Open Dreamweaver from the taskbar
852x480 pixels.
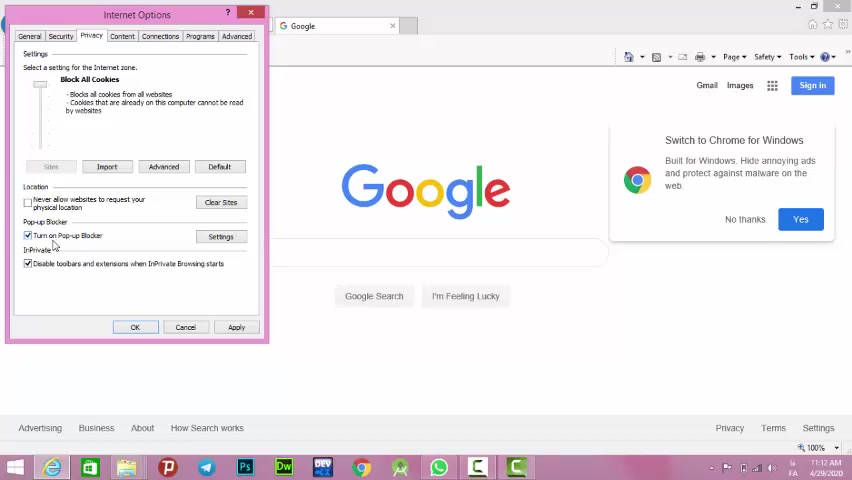284,467
